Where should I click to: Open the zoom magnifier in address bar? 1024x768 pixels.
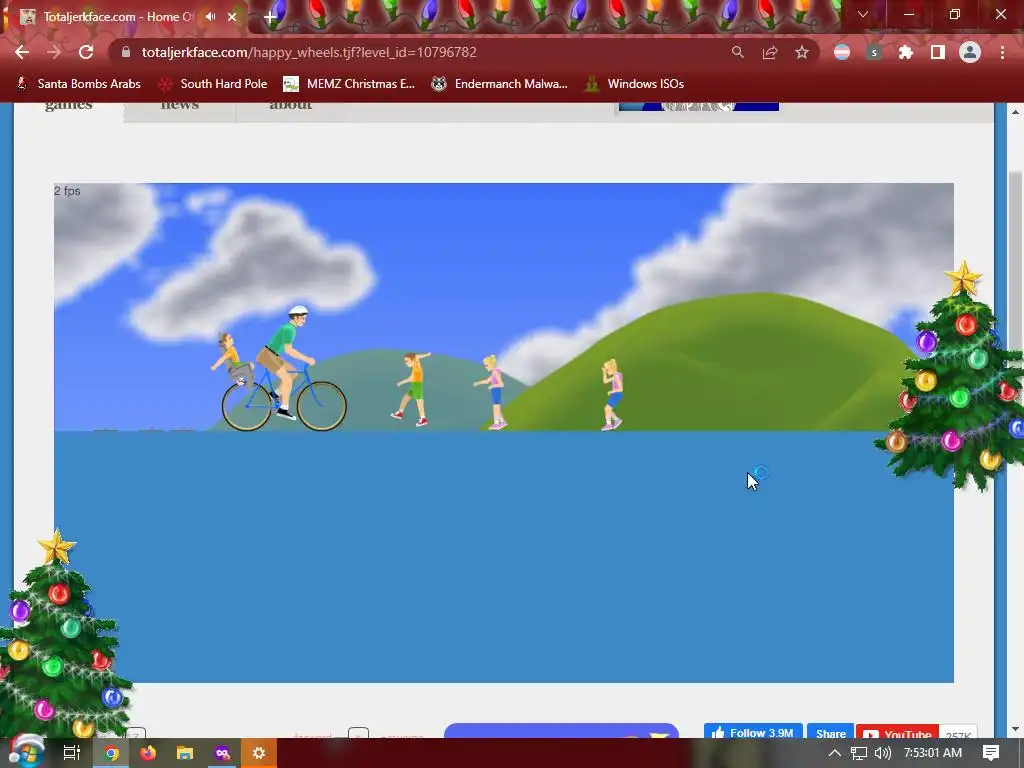(737, 52)
